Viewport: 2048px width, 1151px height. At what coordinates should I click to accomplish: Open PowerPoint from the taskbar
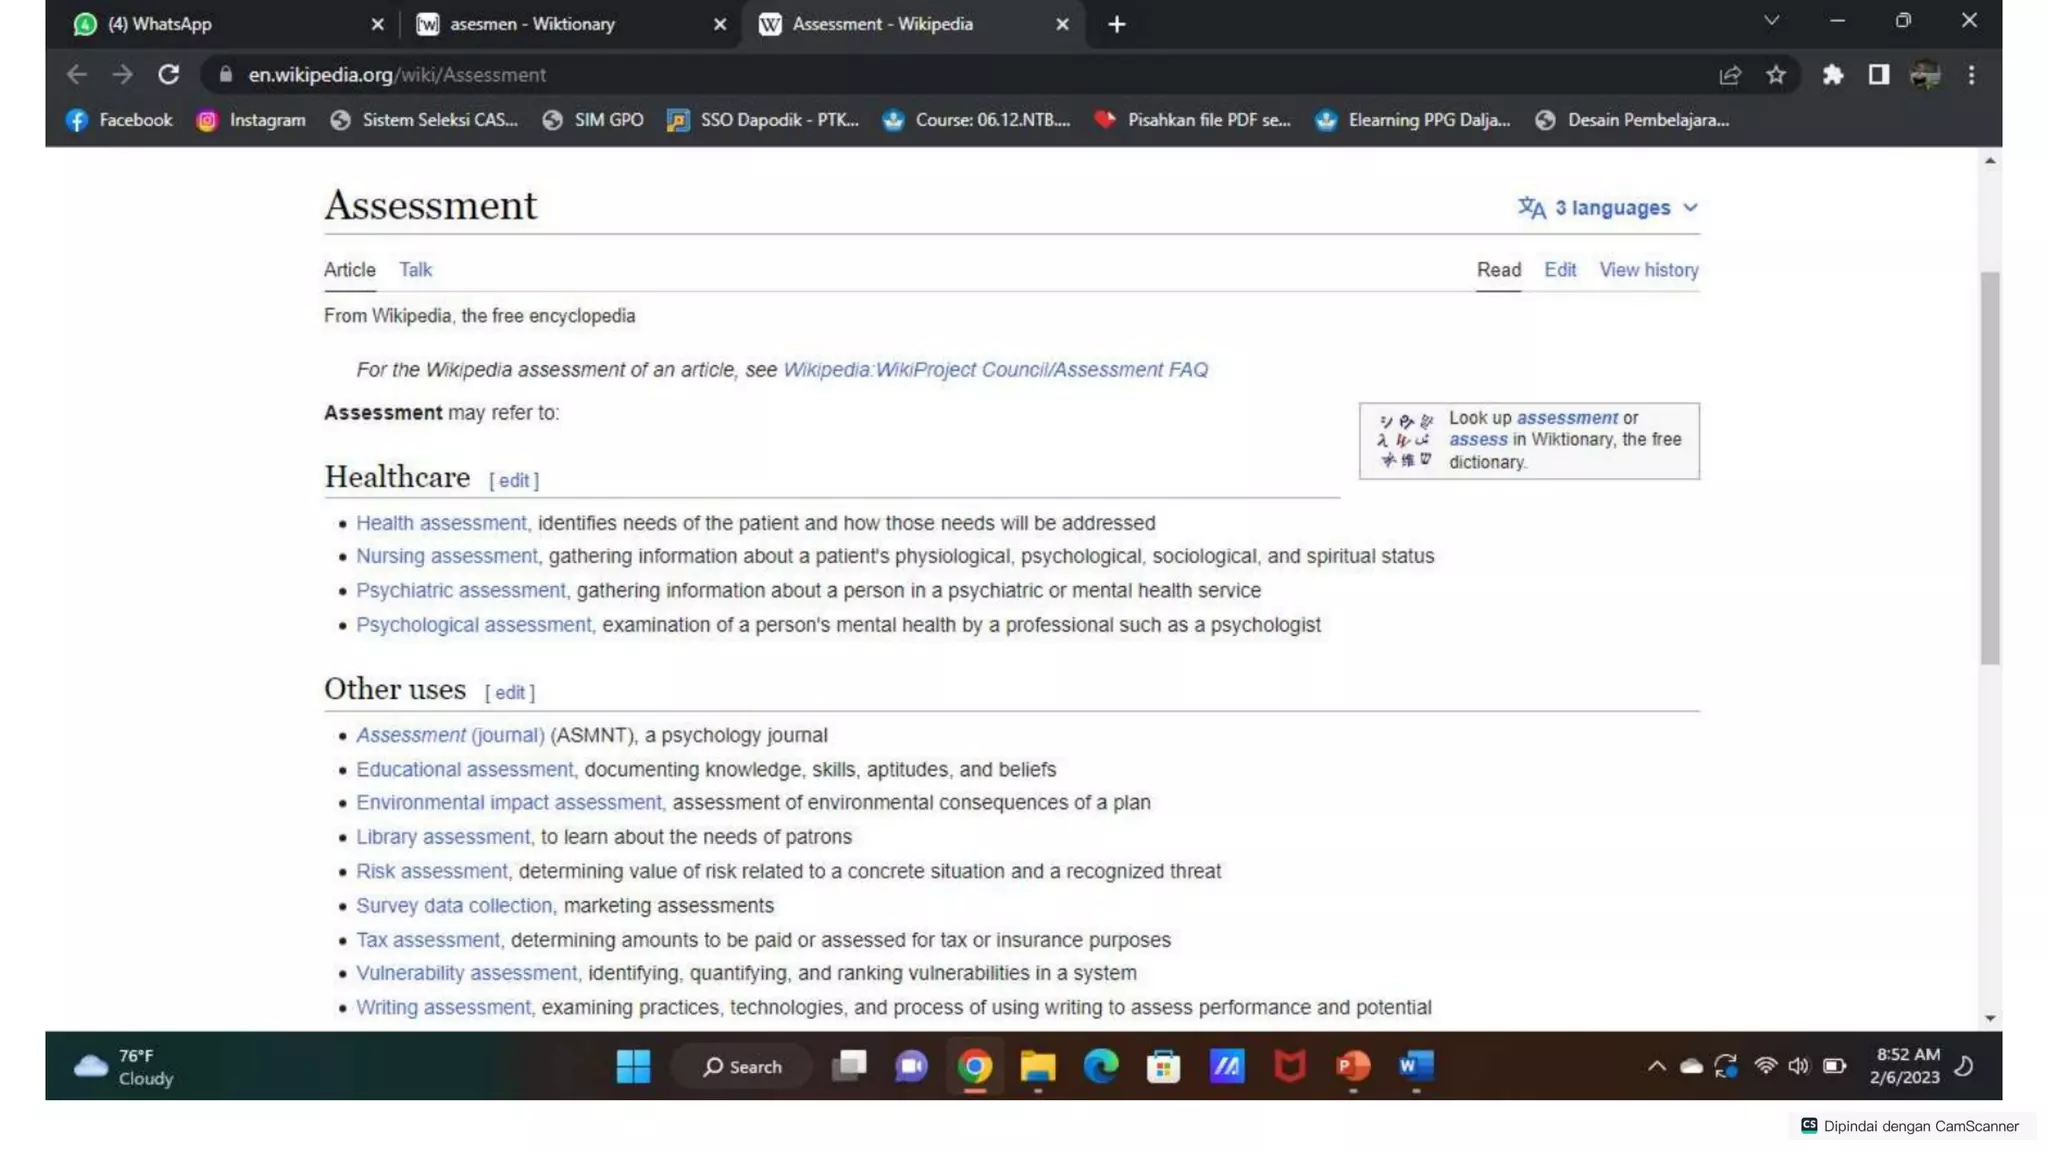point(1353,1066)
